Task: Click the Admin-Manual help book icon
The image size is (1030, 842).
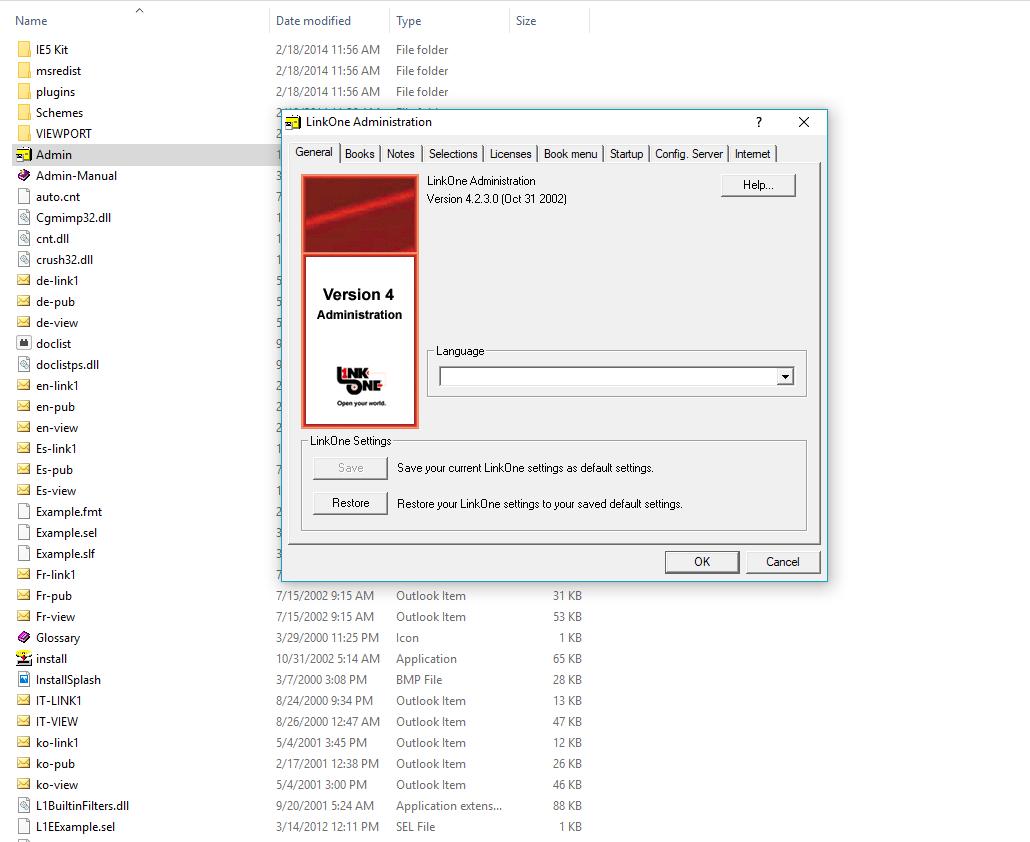Action: (x=24, y=175)
